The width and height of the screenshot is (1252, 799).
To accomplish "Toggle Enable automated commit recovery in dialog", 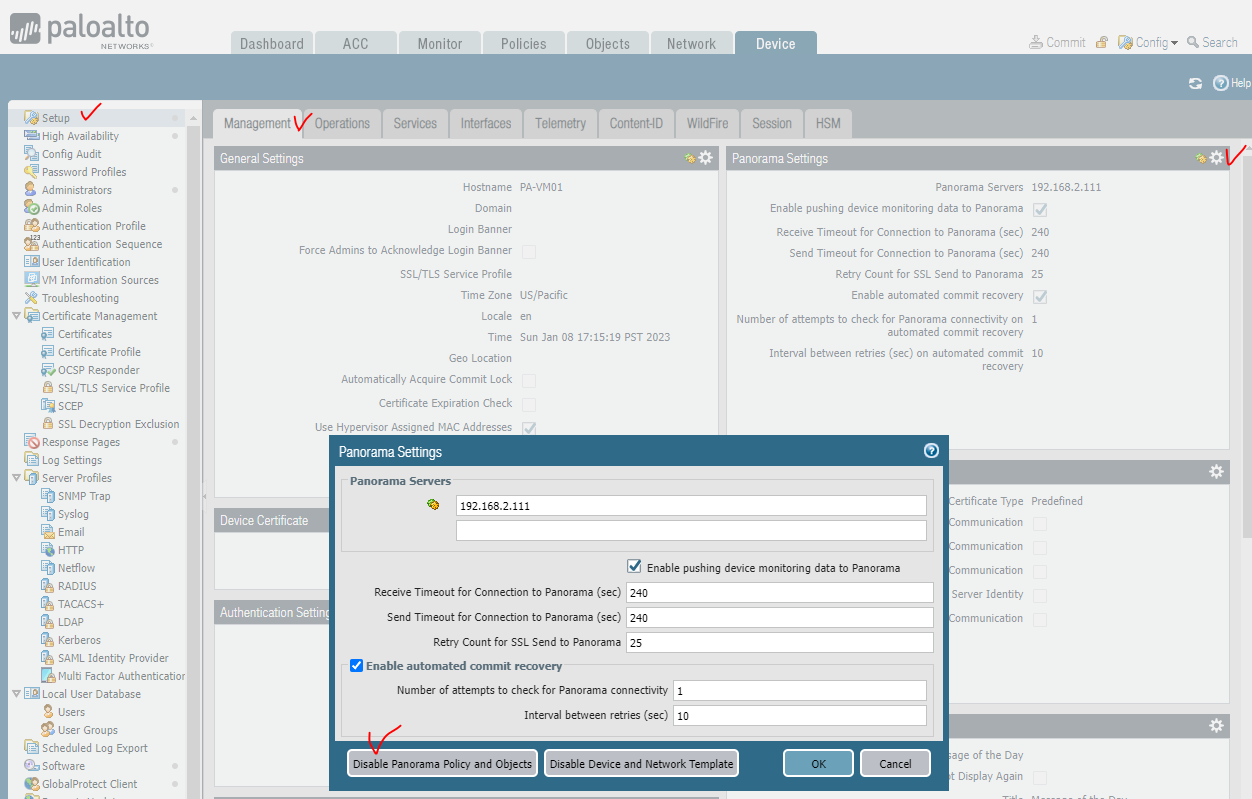I will [356, 665].
